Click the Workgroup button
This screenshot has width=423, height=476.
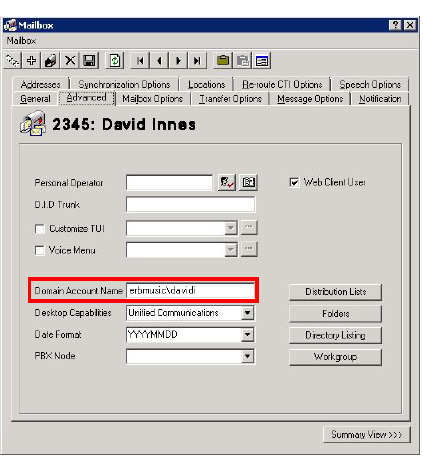point(336,357)
